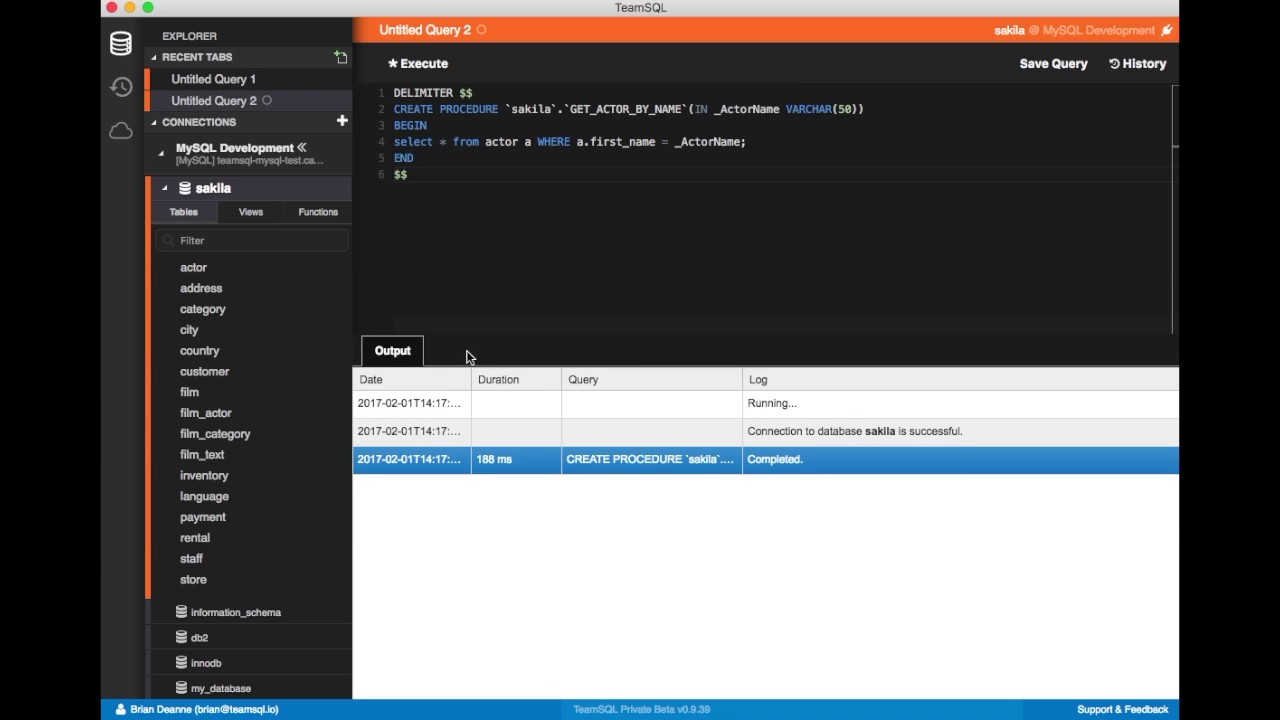
Task: Select the inventory table
Action: [204, 475]
